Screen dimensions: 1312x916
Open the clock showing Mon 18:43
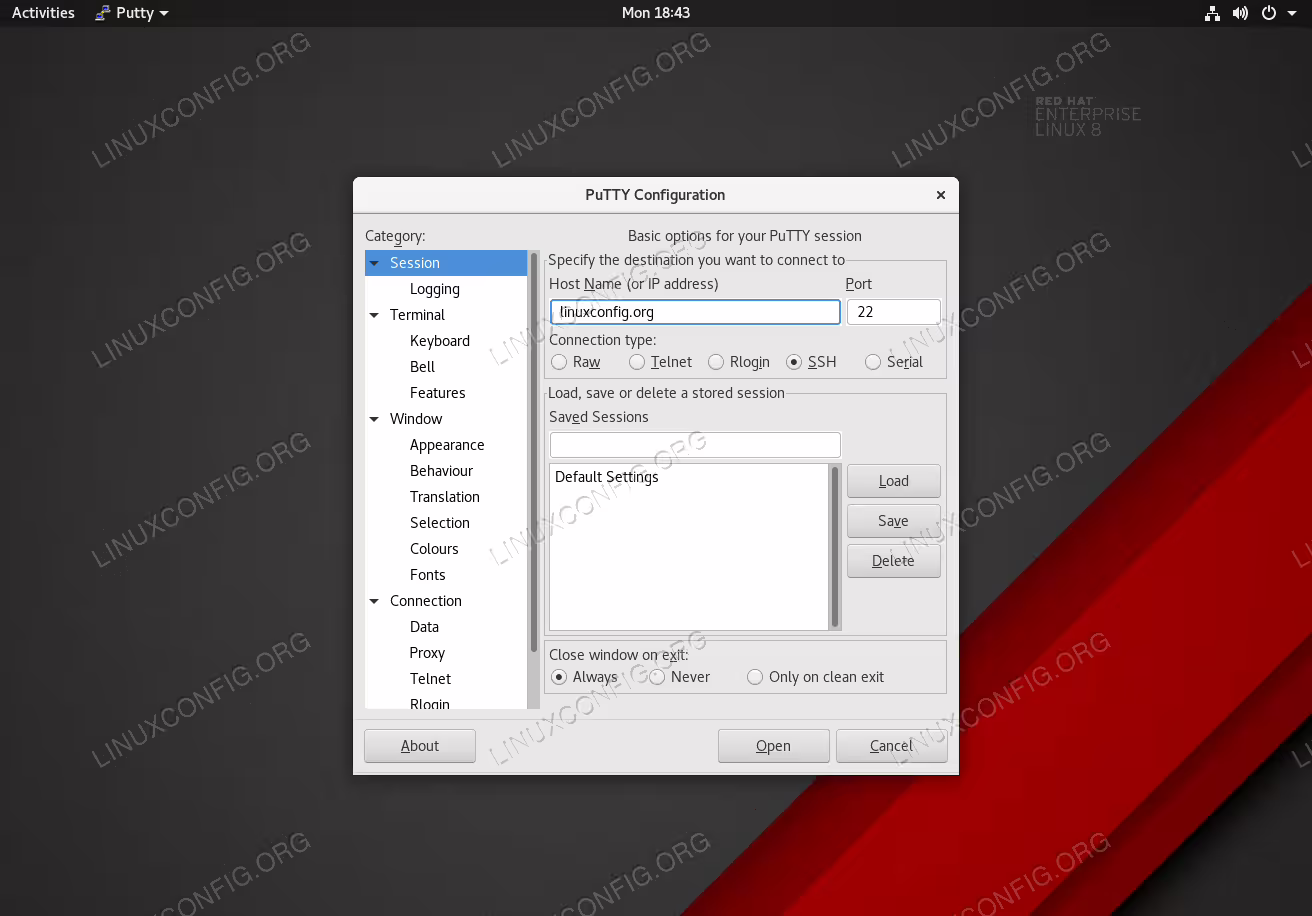(x=656, y=13)
